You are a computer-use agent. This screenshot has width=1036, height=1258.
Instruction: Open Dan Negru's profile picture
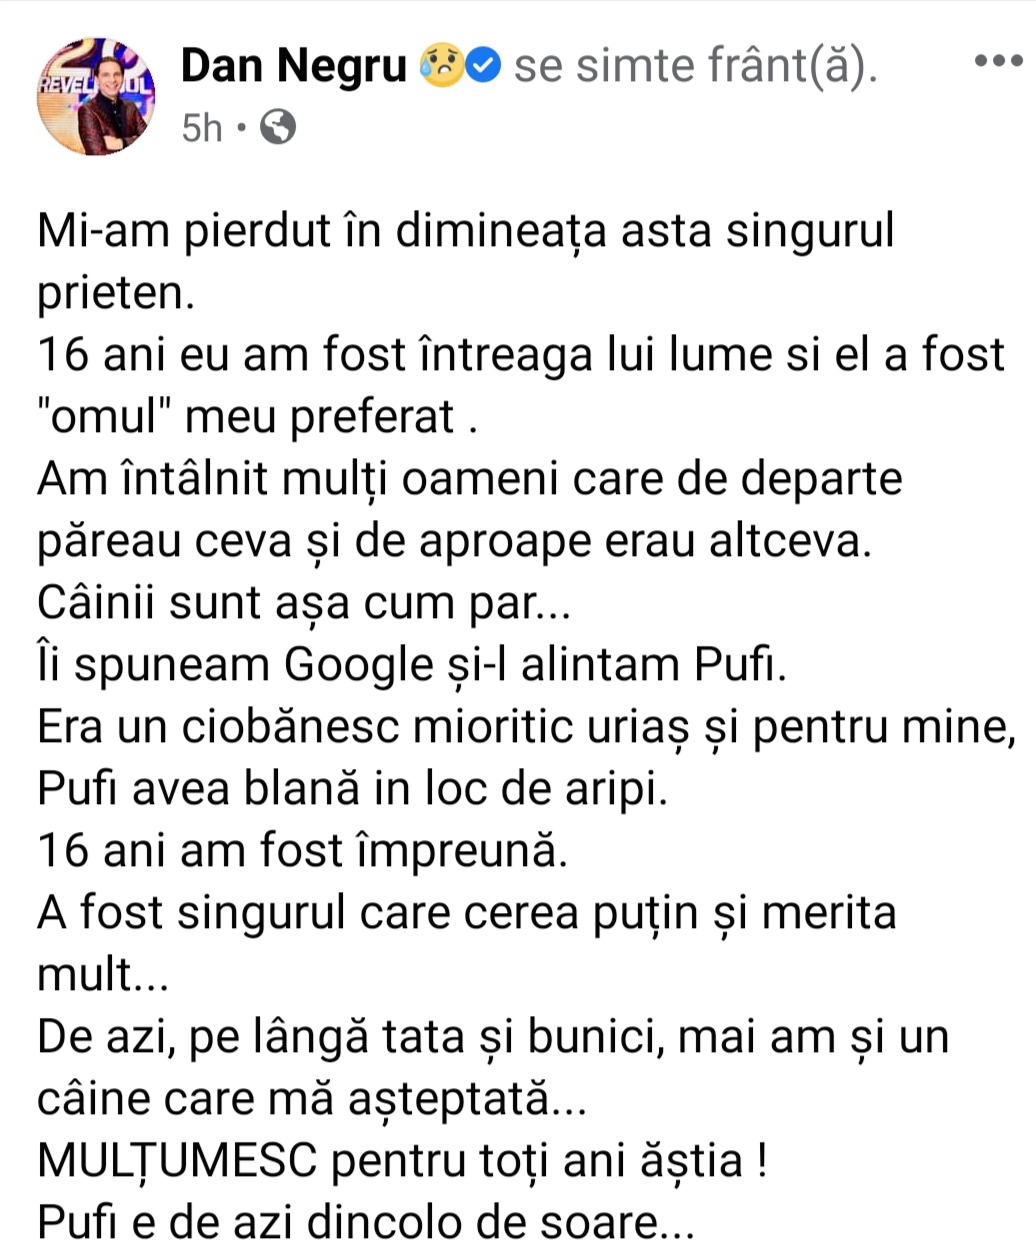98,97
